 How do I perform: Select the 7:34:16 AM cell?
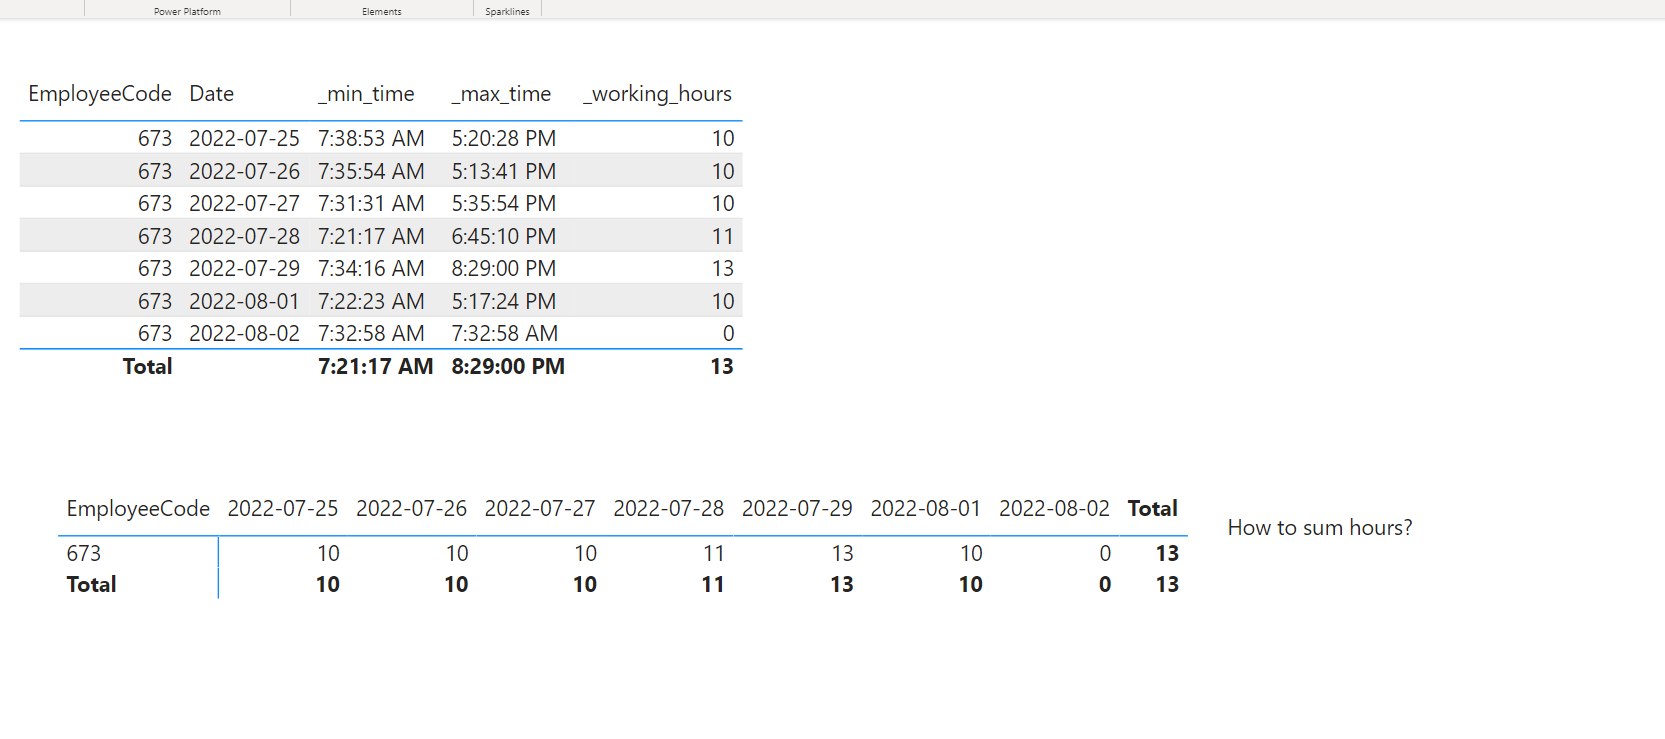point(371,268)
